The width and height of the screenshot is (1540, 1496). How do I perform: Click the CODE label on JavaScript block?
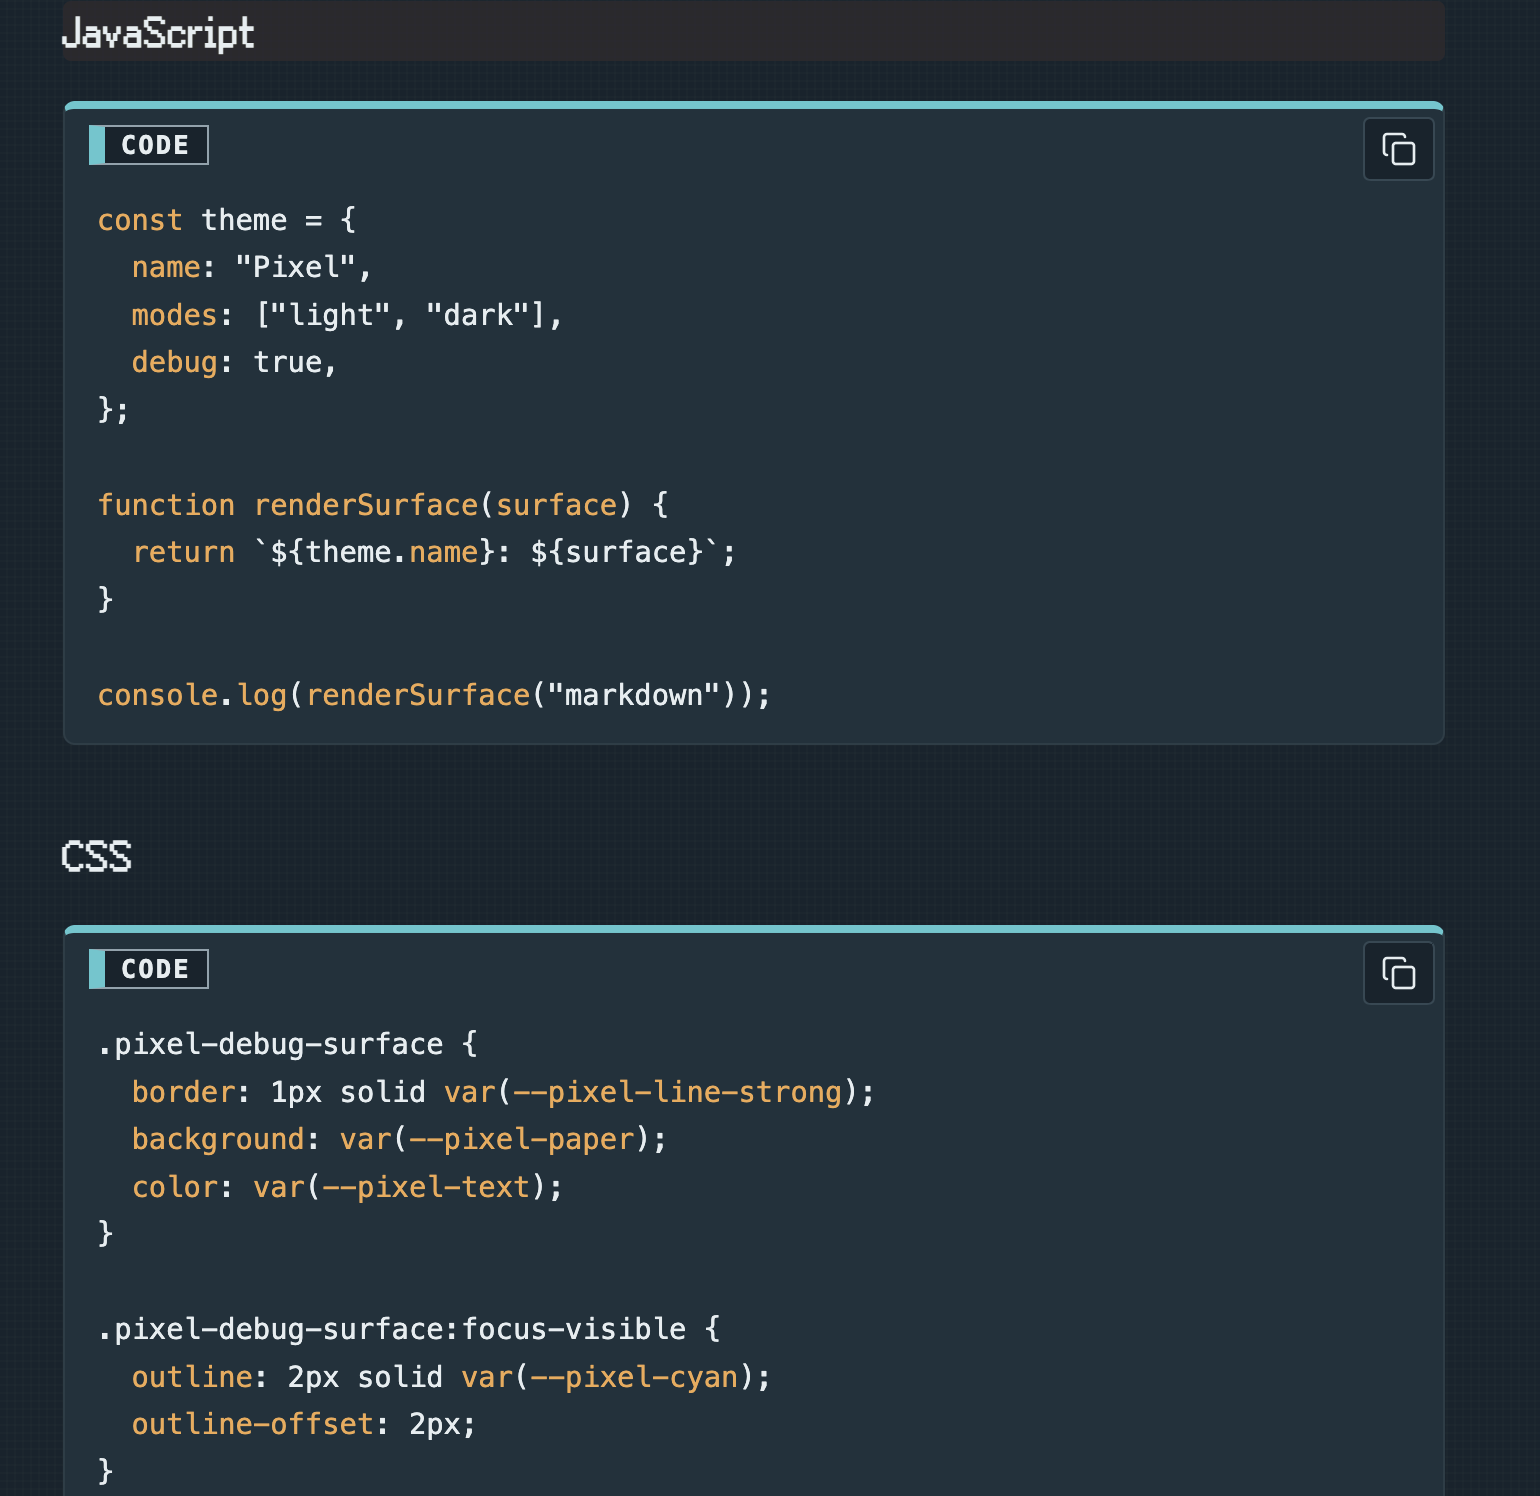pyautogui.click(x=149, y=145)
